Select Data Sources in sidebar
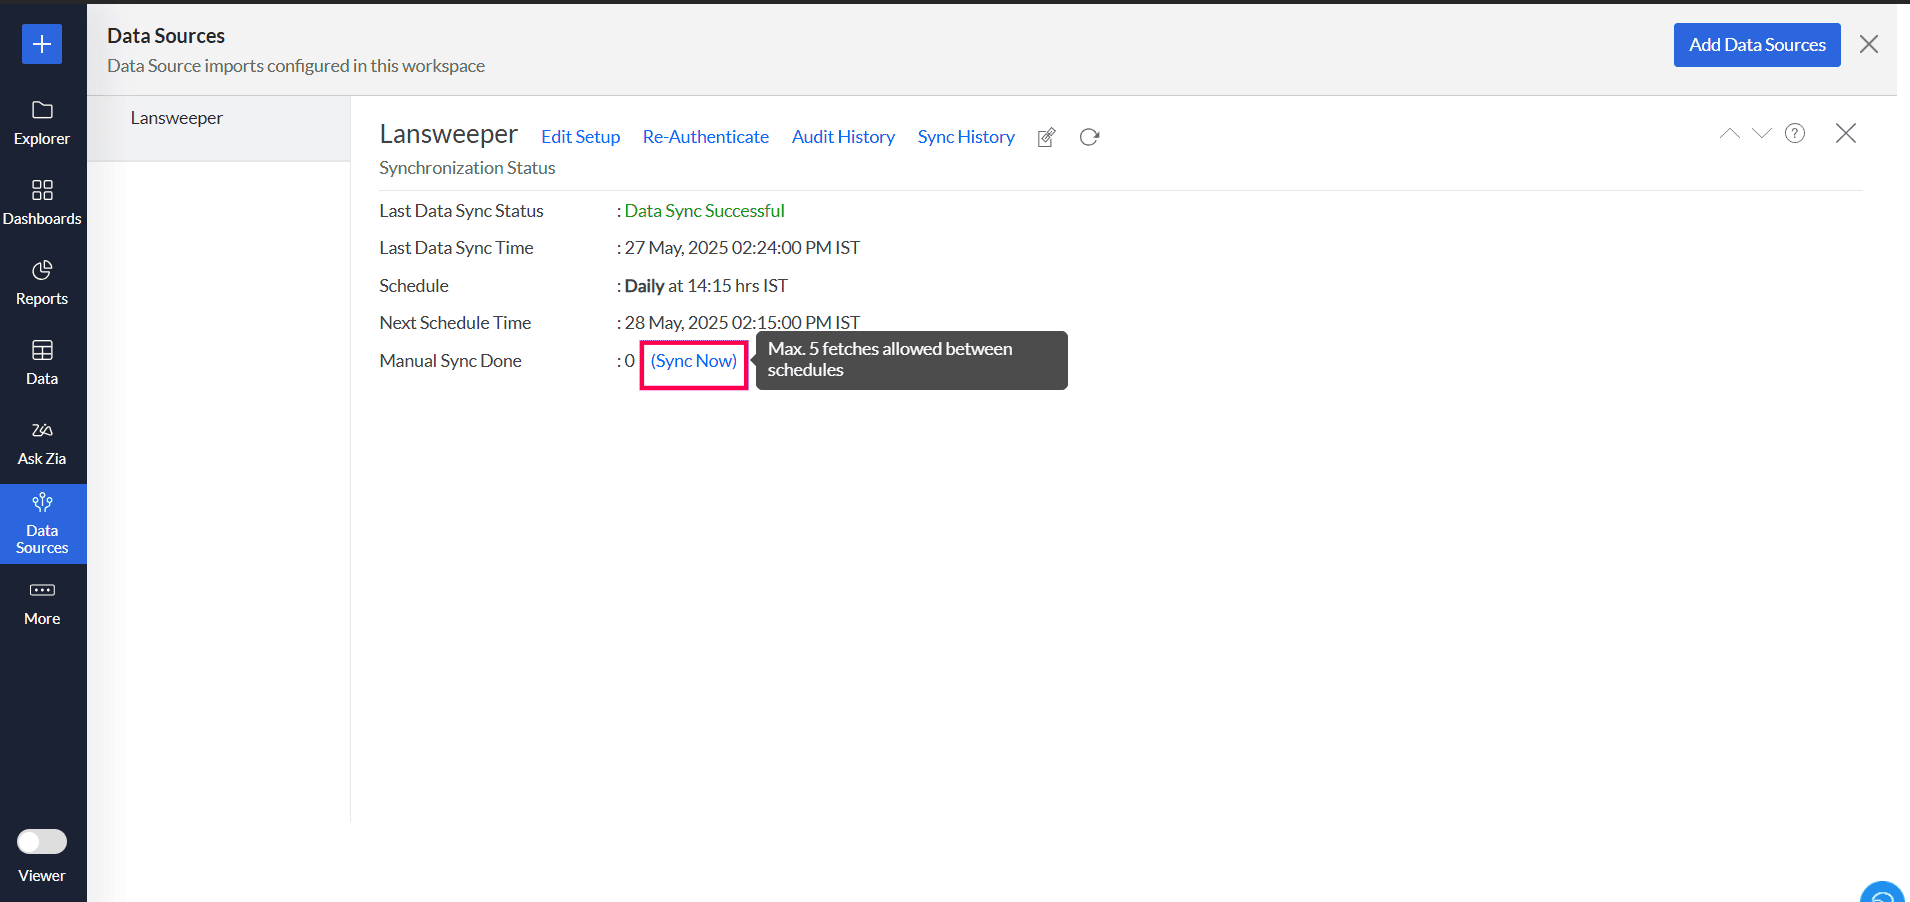 click(42, 524)
